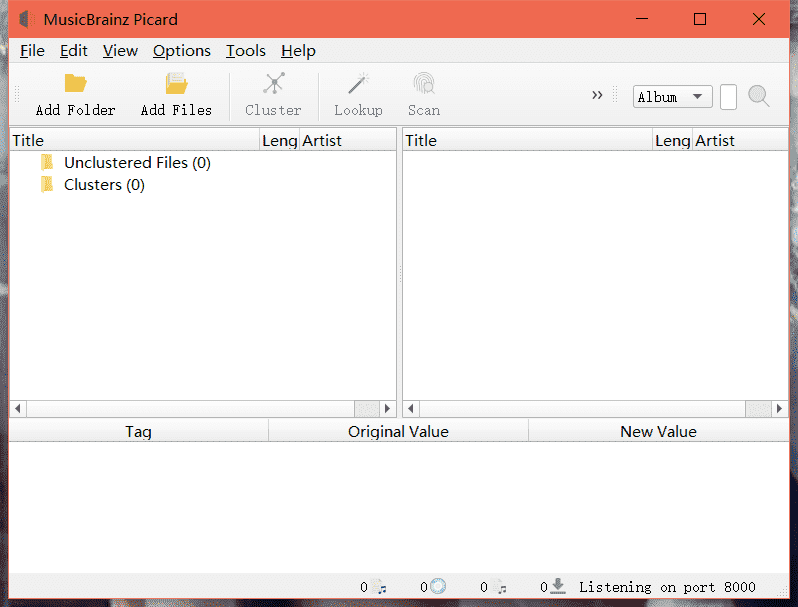Click the Scan fingerprint icon
Viewport: 798px width, 607px height.
coord(424,83)
